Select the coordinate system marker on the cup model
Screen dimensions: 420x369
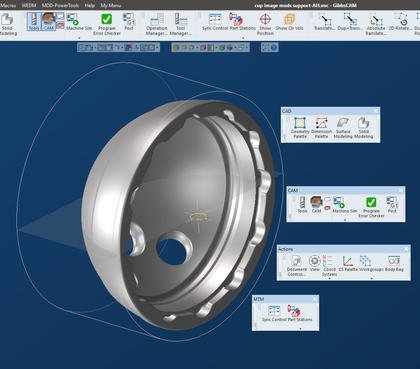pyautogui.click(x=197, y=217)
